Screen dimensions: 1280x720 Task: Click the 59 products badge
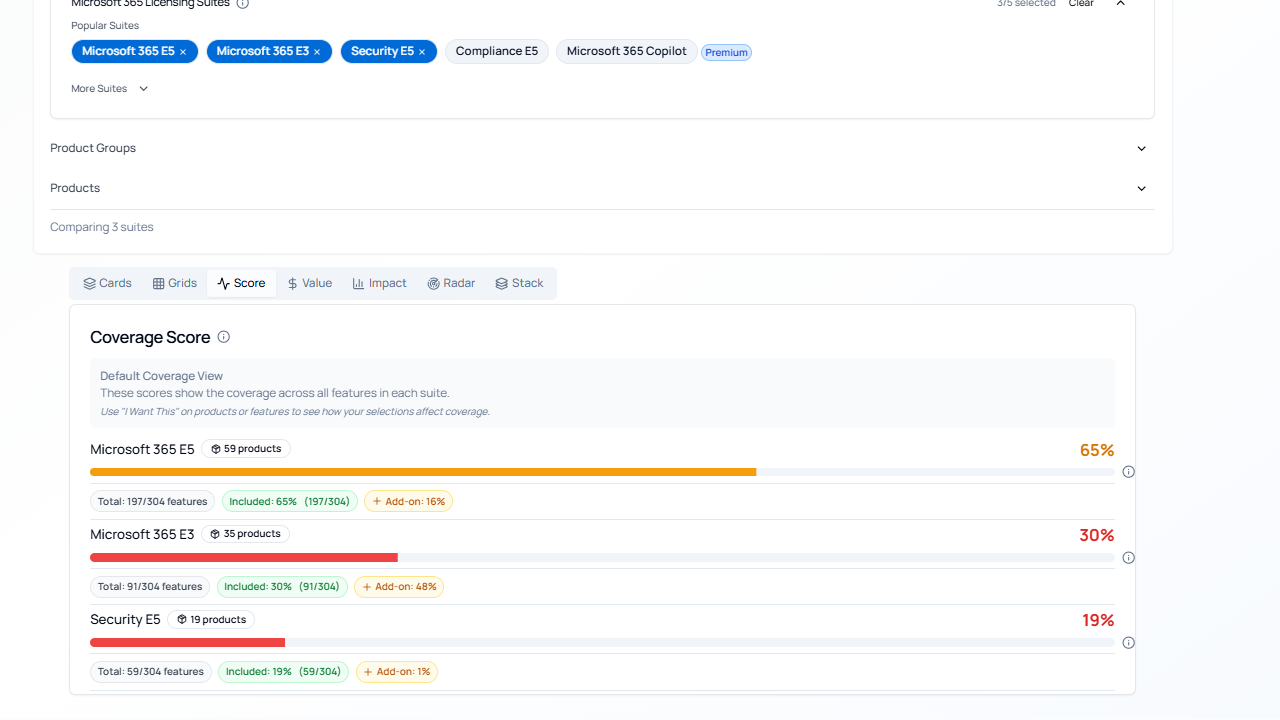[246, 449]
